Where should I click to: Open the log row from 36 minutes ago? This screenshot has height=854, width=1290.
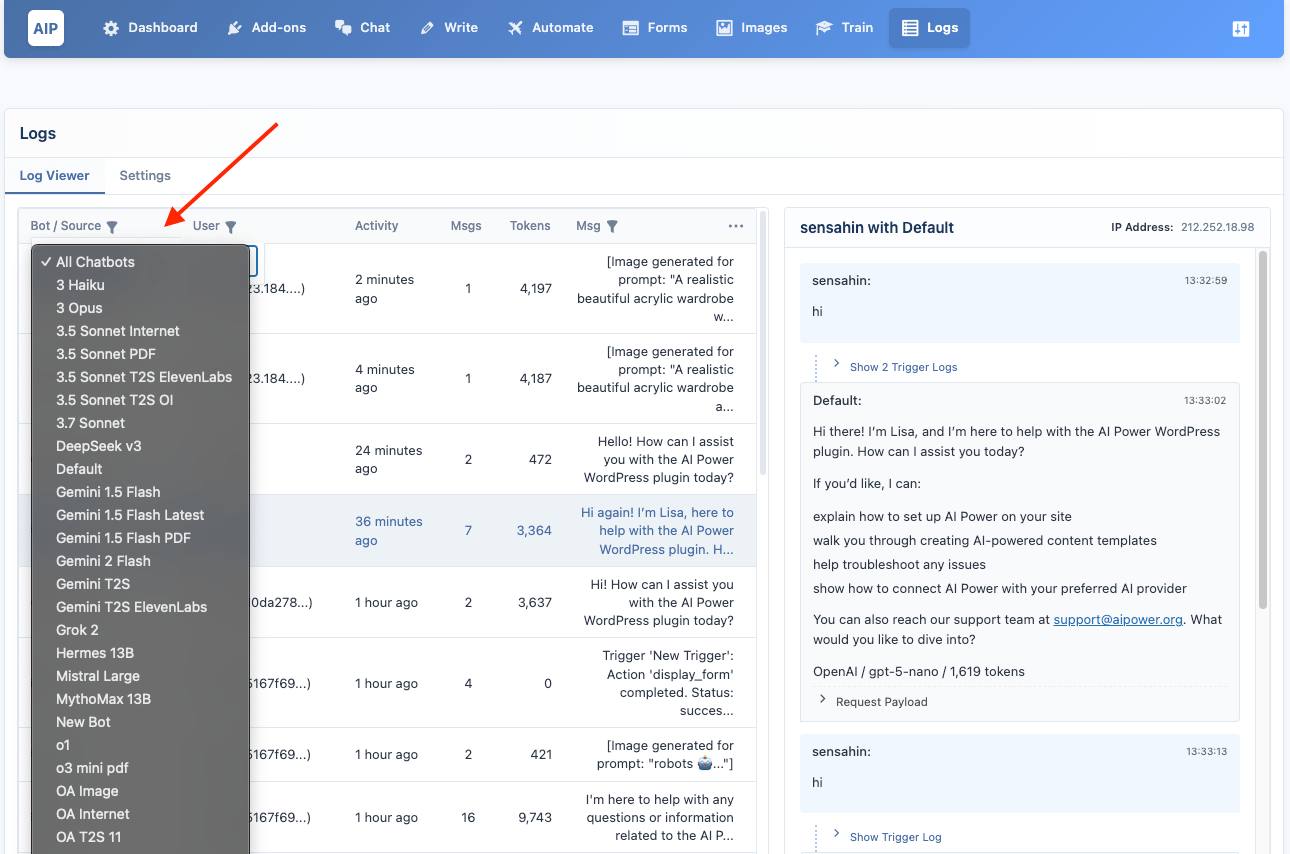click(x=388, y=531)
